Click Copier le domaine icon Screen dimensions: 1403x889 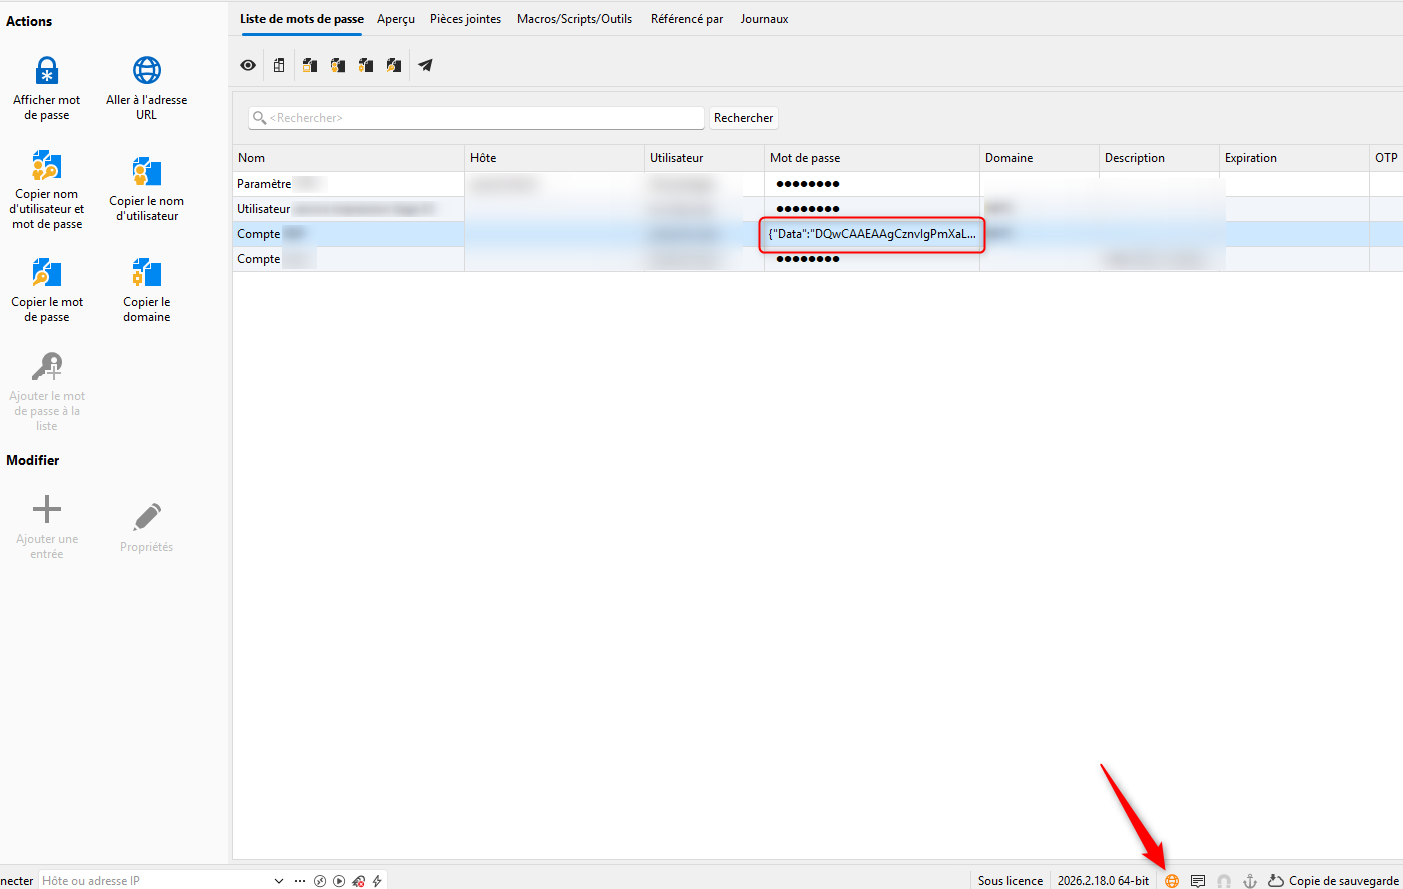tap(147, 273)
